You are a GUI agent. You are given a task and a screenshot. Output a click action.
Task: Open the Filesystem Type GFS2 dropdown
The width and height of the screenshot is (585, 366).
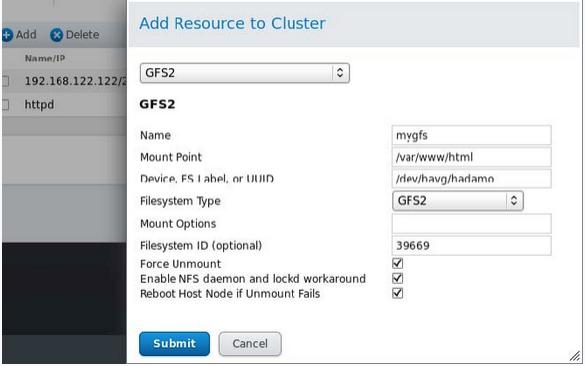click(458, 201)
